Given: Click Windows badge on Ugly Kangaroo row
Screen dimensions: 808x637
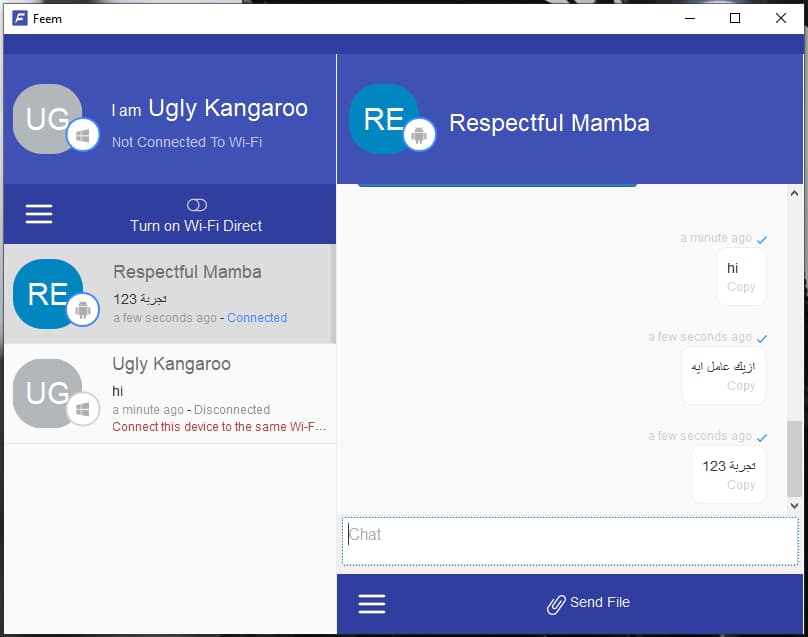Looking at the screenshot, I should [x=83, y=409].
